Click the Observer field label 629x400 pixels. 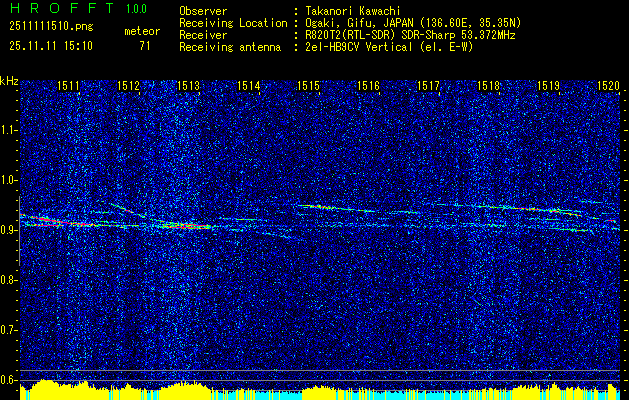[x=203, y=11]
